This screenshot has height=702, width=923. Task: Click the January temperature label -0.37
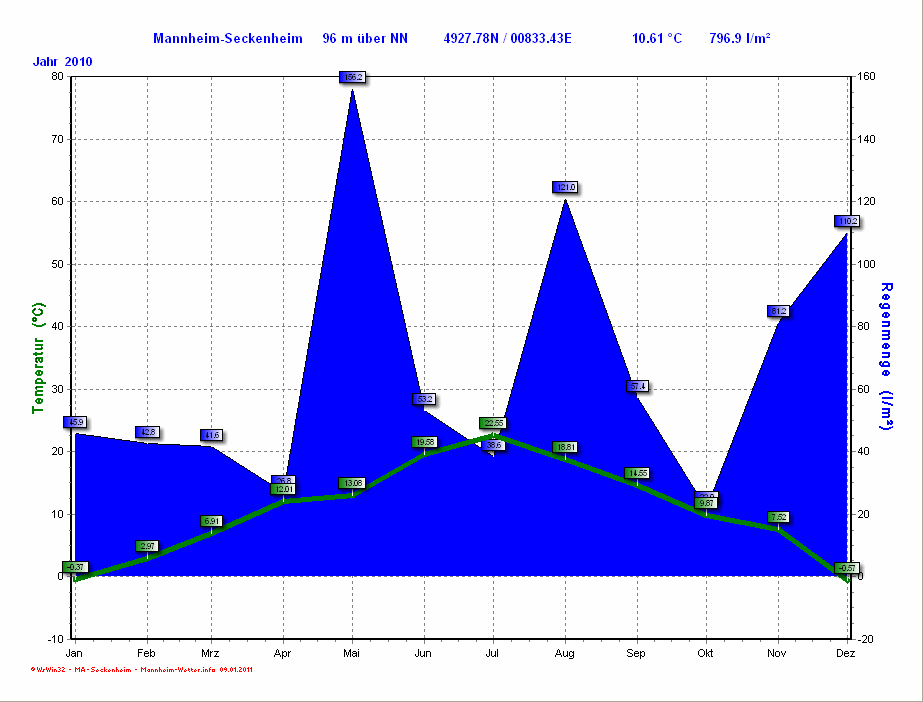75,567
